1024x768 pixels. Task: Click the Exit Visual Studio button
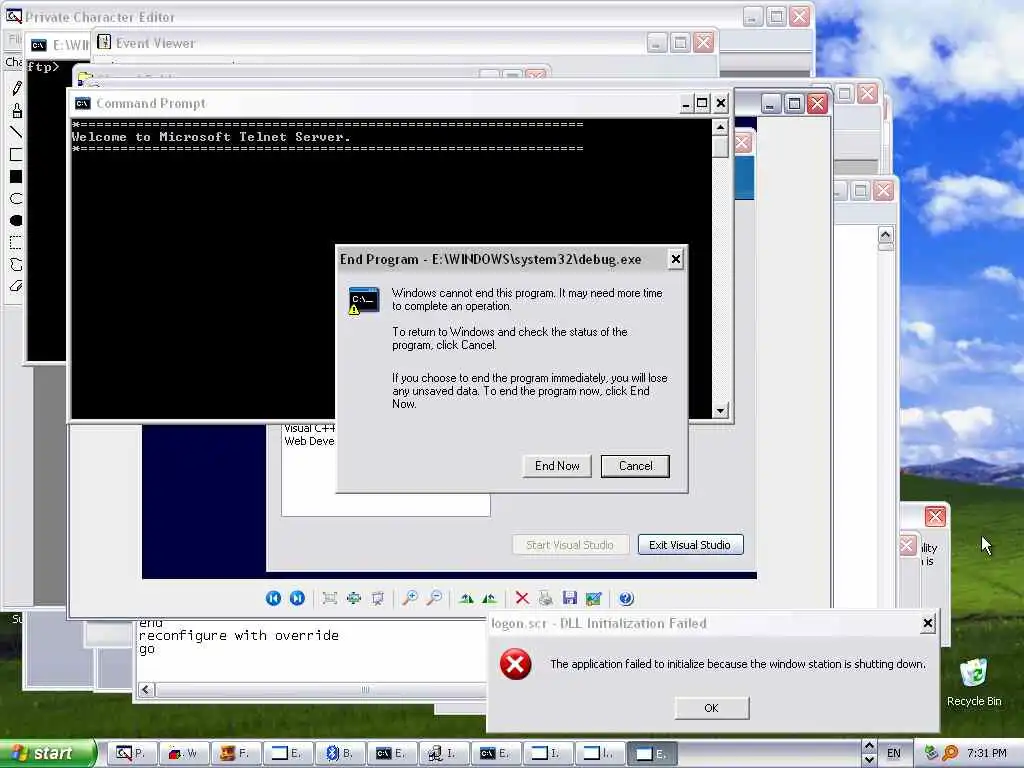[x=690, y=545]
